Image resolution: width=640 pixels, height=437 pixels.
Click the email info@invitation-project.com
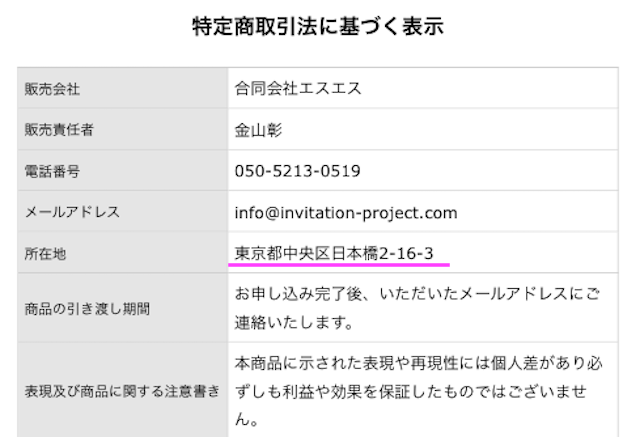tap(346, 213)
